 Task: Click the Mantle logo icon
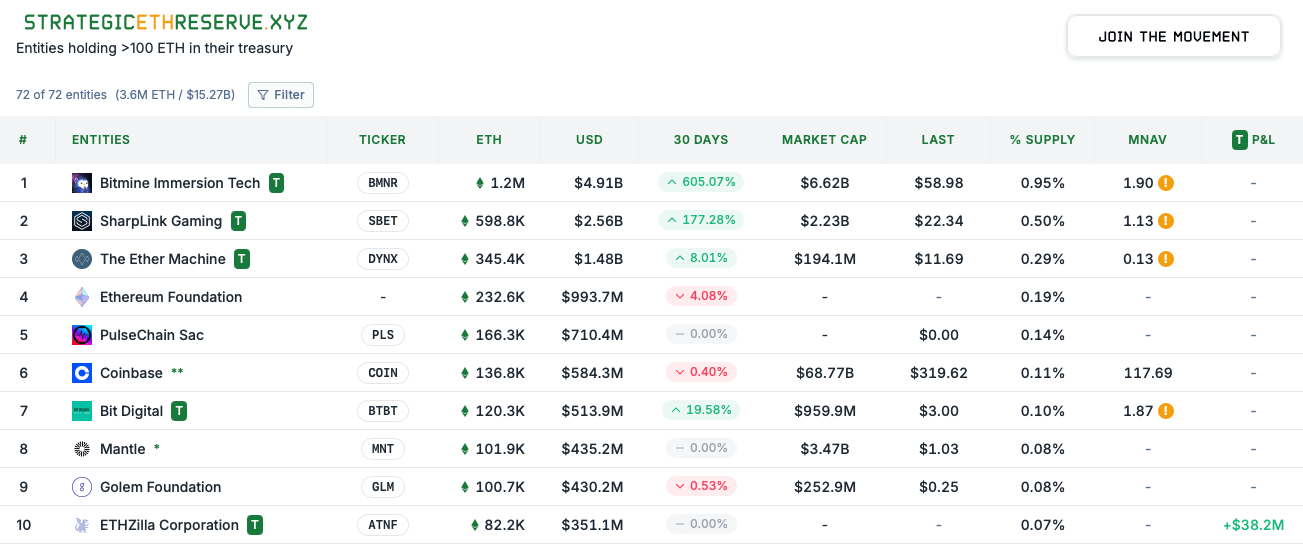tap(82, 449)
